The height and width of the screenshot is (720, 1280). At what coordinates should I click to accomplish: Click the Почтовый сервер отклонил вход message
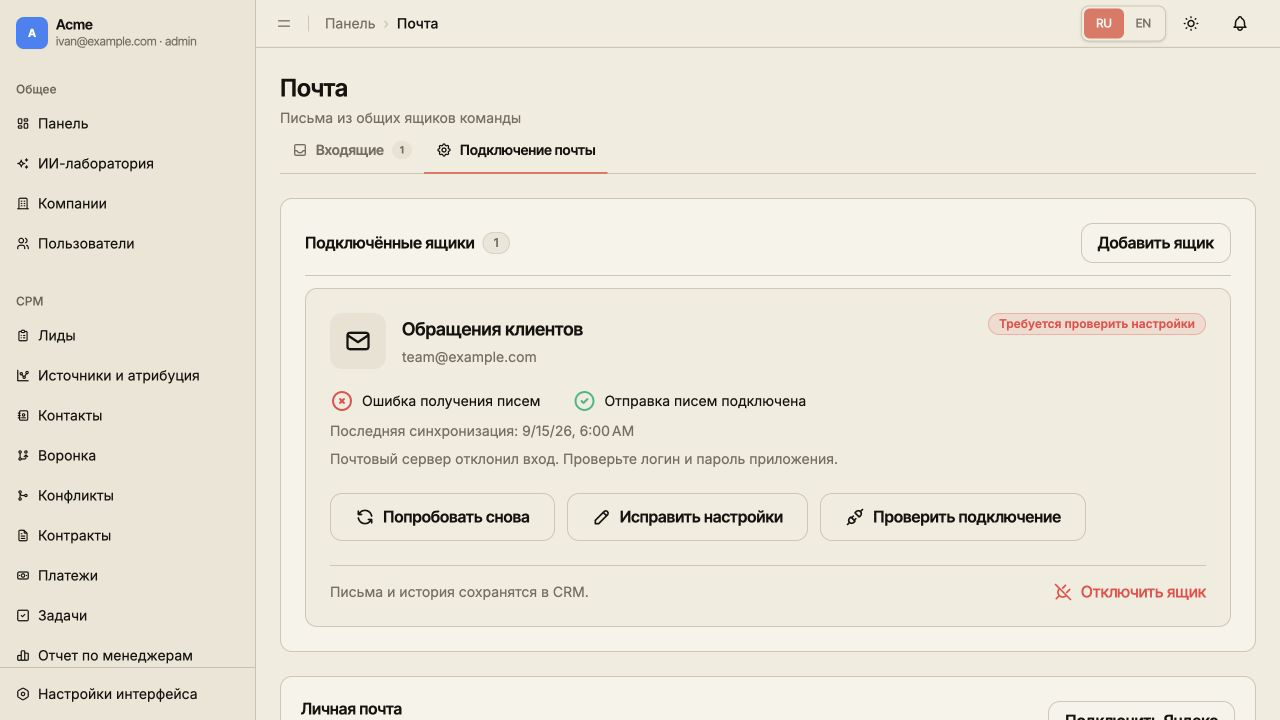click(584, 459)
